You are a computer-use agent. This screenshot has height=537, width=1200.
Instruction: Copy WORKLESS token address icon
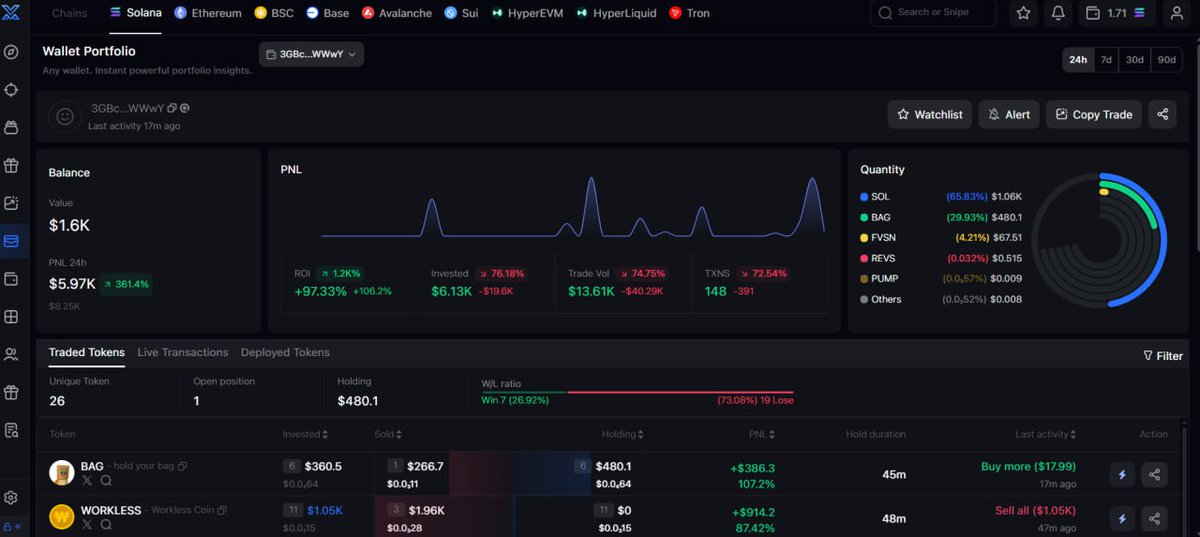222,511
